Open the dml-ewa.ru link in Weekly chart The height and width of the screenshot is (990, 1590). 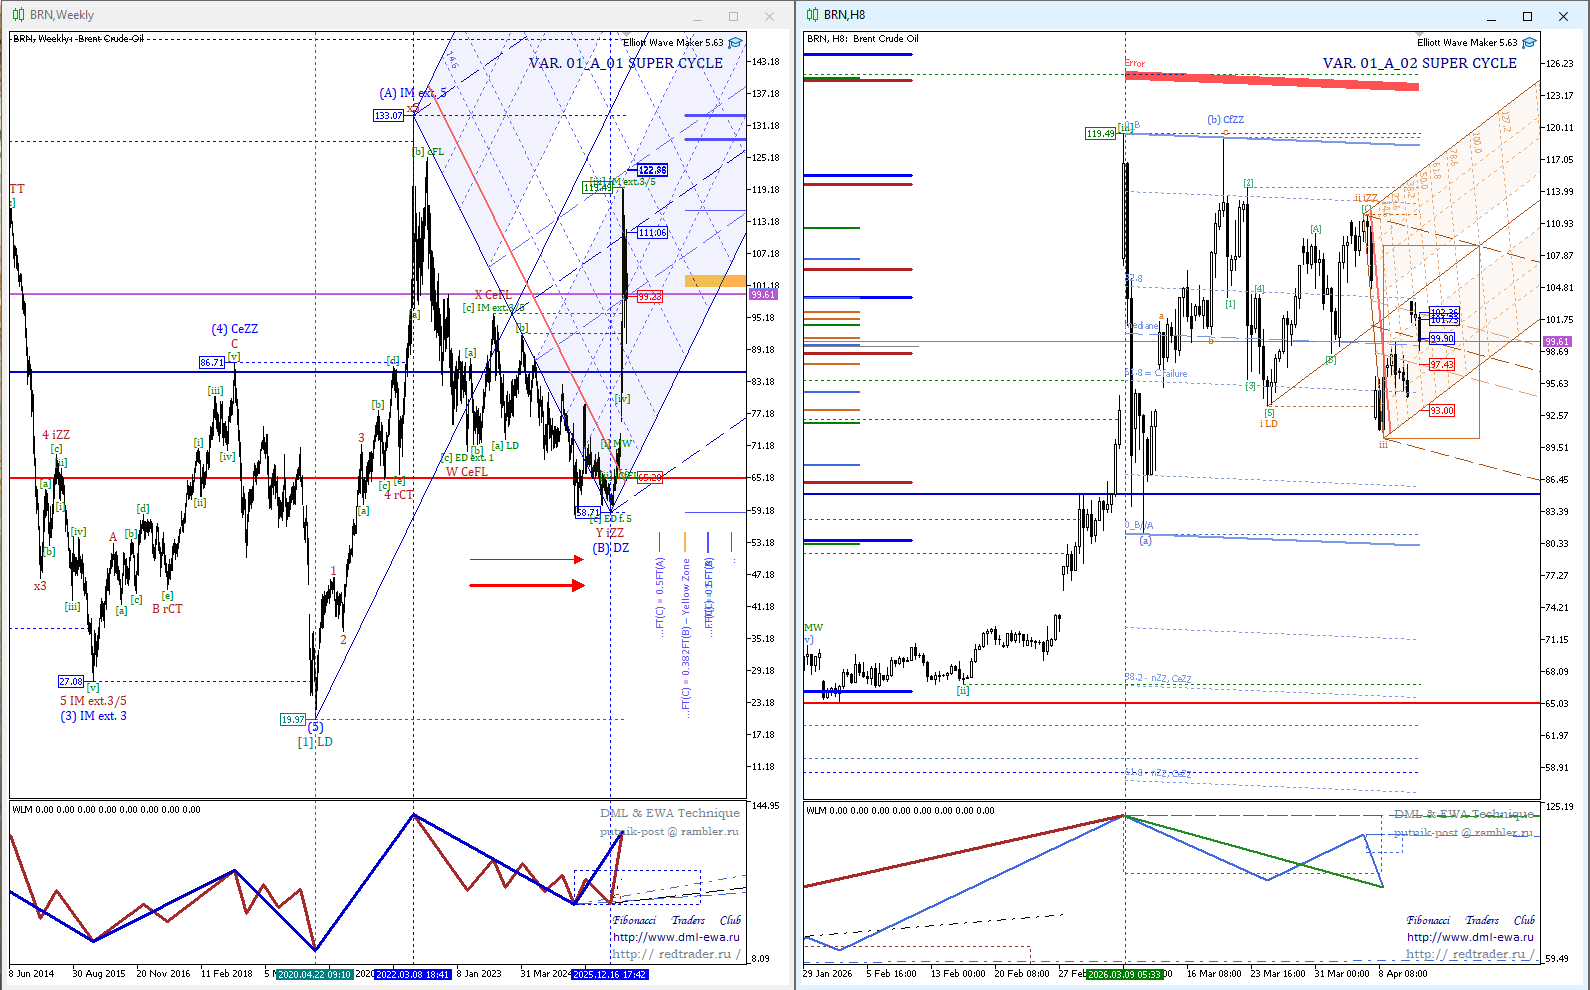pos(676,937)
